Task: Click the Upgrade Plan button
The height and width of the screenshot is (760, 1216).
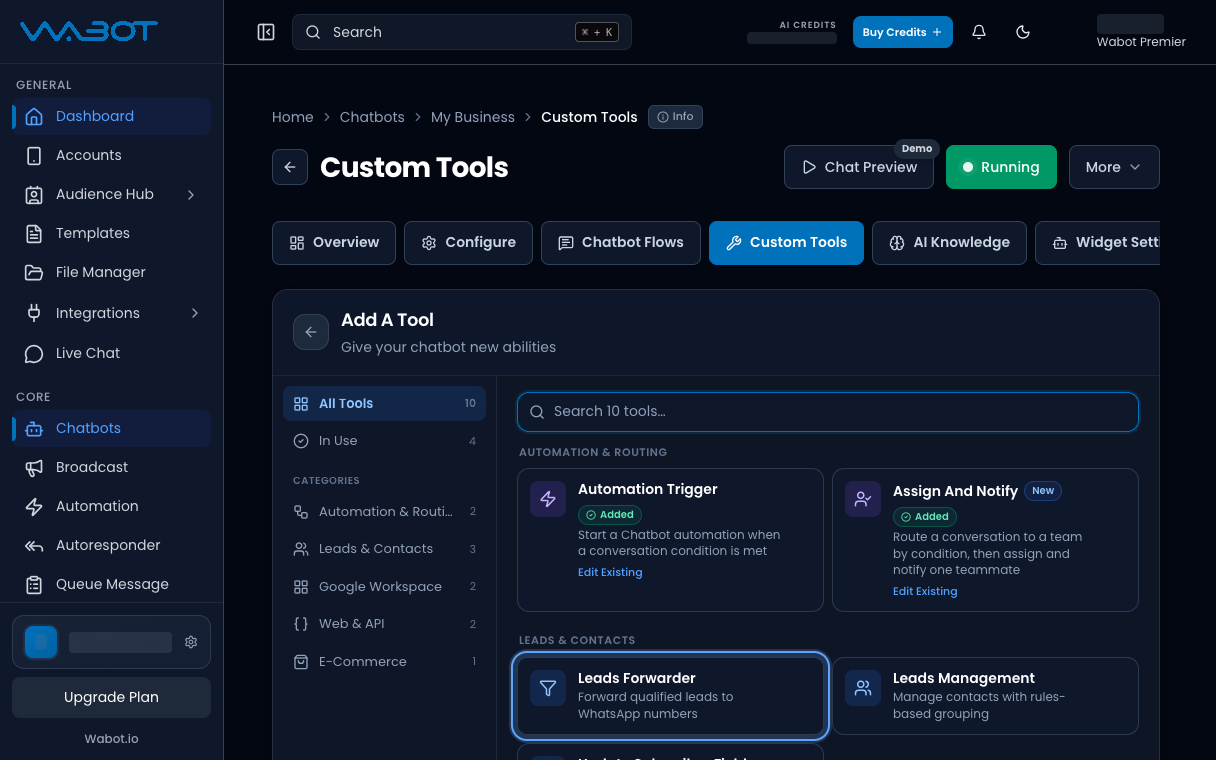Action: point(111,697)
